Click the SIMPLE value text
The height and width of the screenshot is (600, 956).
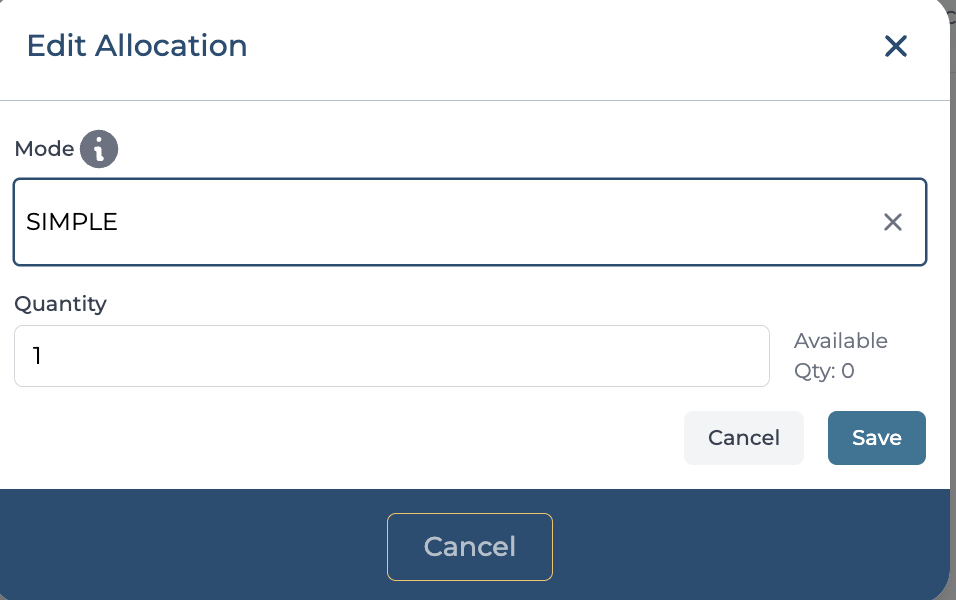coord(72,222)
